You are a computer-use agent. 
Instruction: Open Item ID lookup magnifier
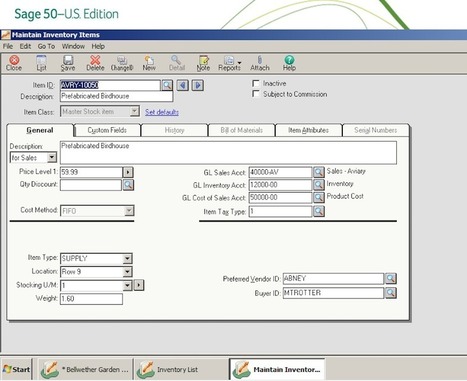tap(167, 85)
